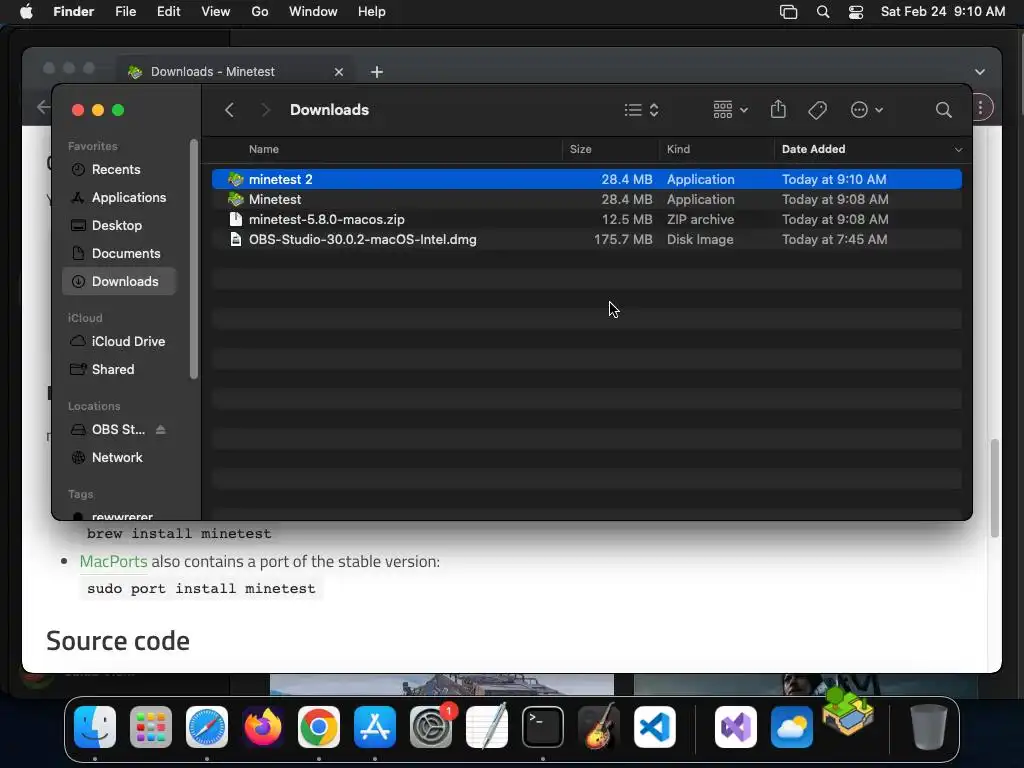Open the File menu
The width and height of the screenshot is (1024, 768).
point(125,12)
